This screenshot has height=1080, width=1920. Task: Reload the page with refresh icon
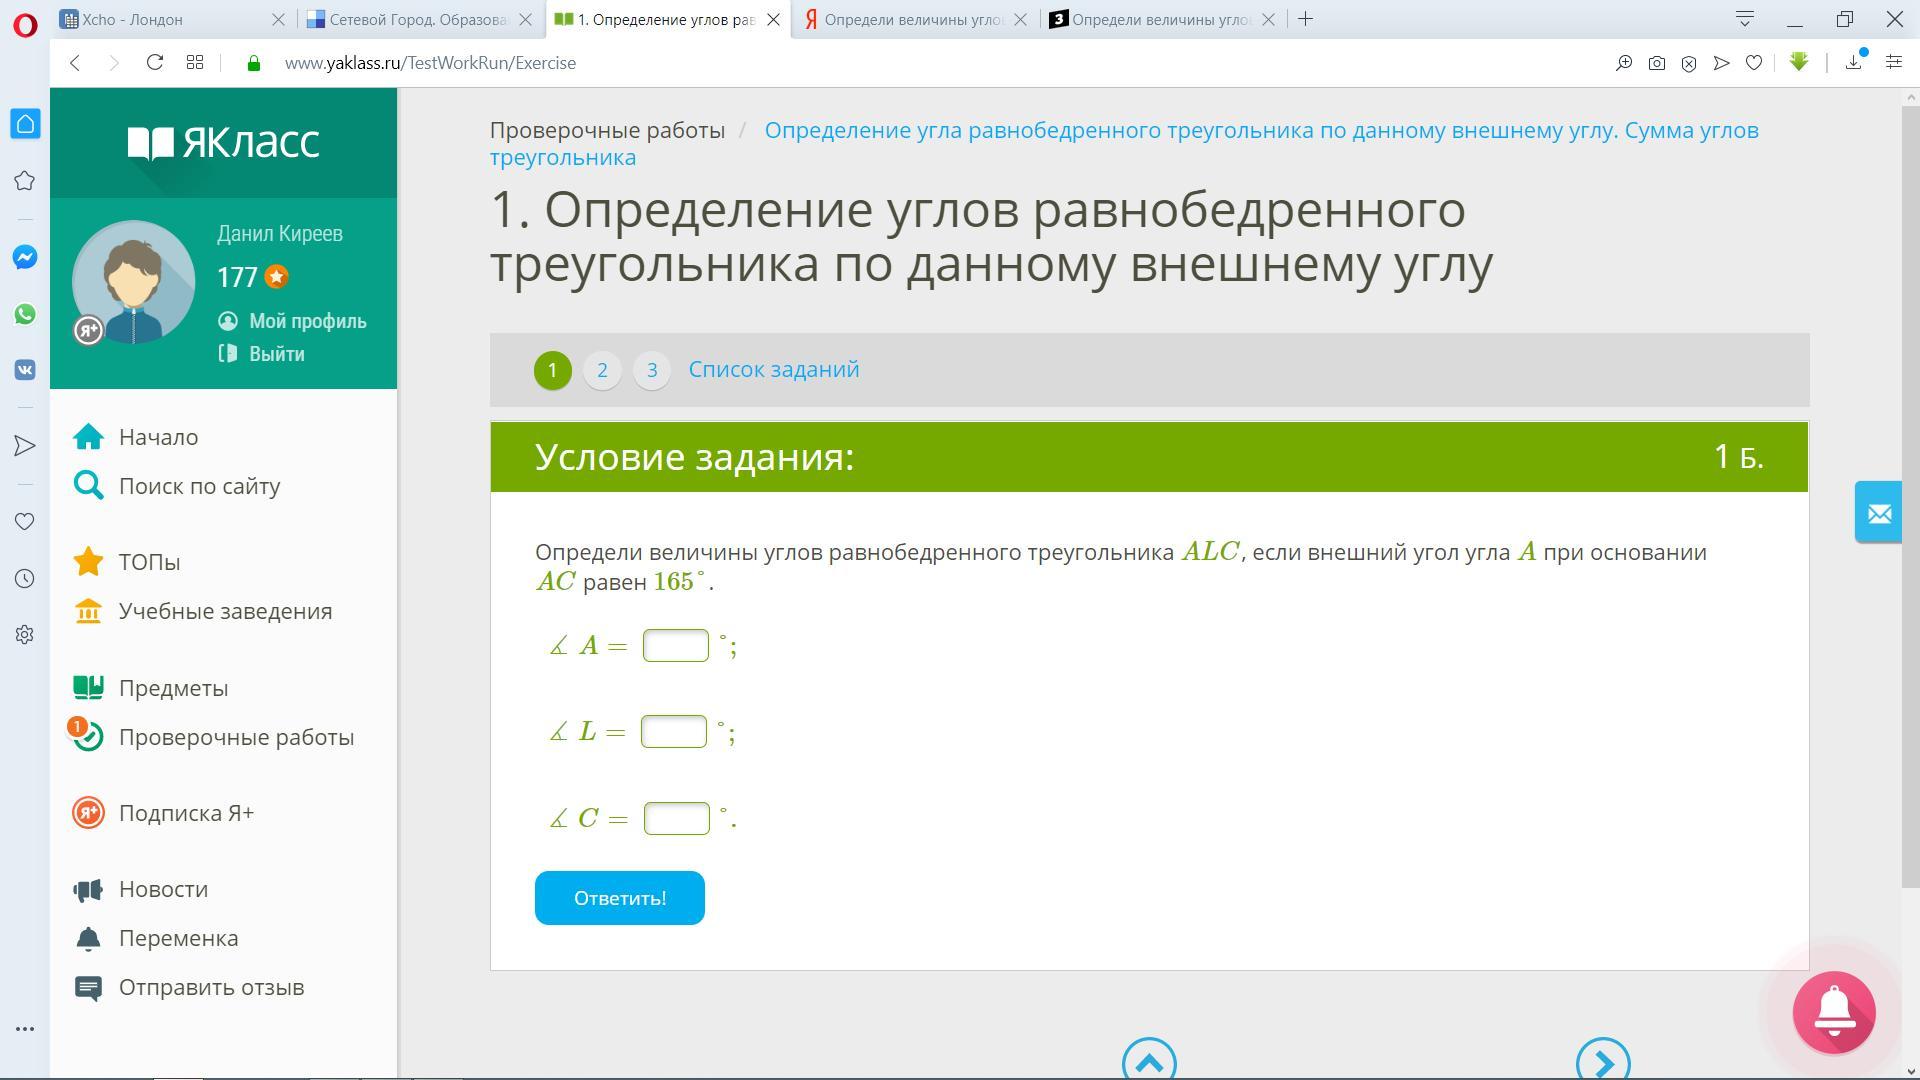click(x=154, y=63)
